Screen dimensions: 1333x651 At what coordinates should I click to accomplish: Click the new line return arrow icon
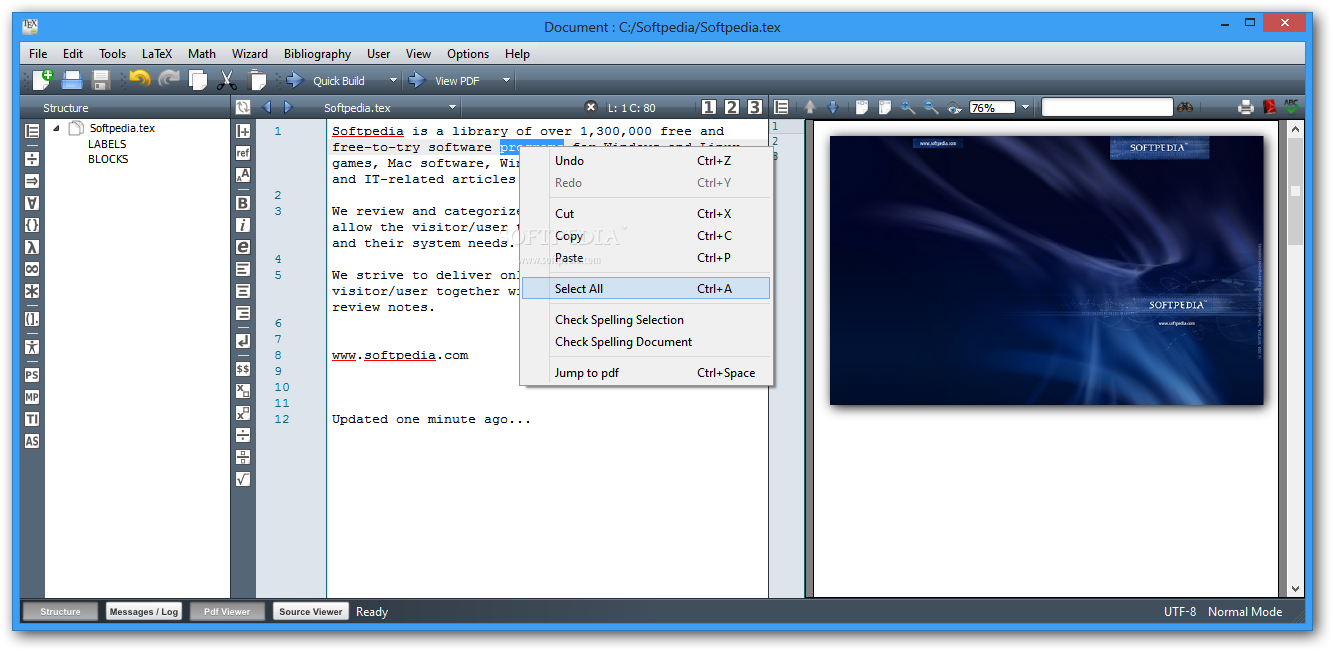243,341
